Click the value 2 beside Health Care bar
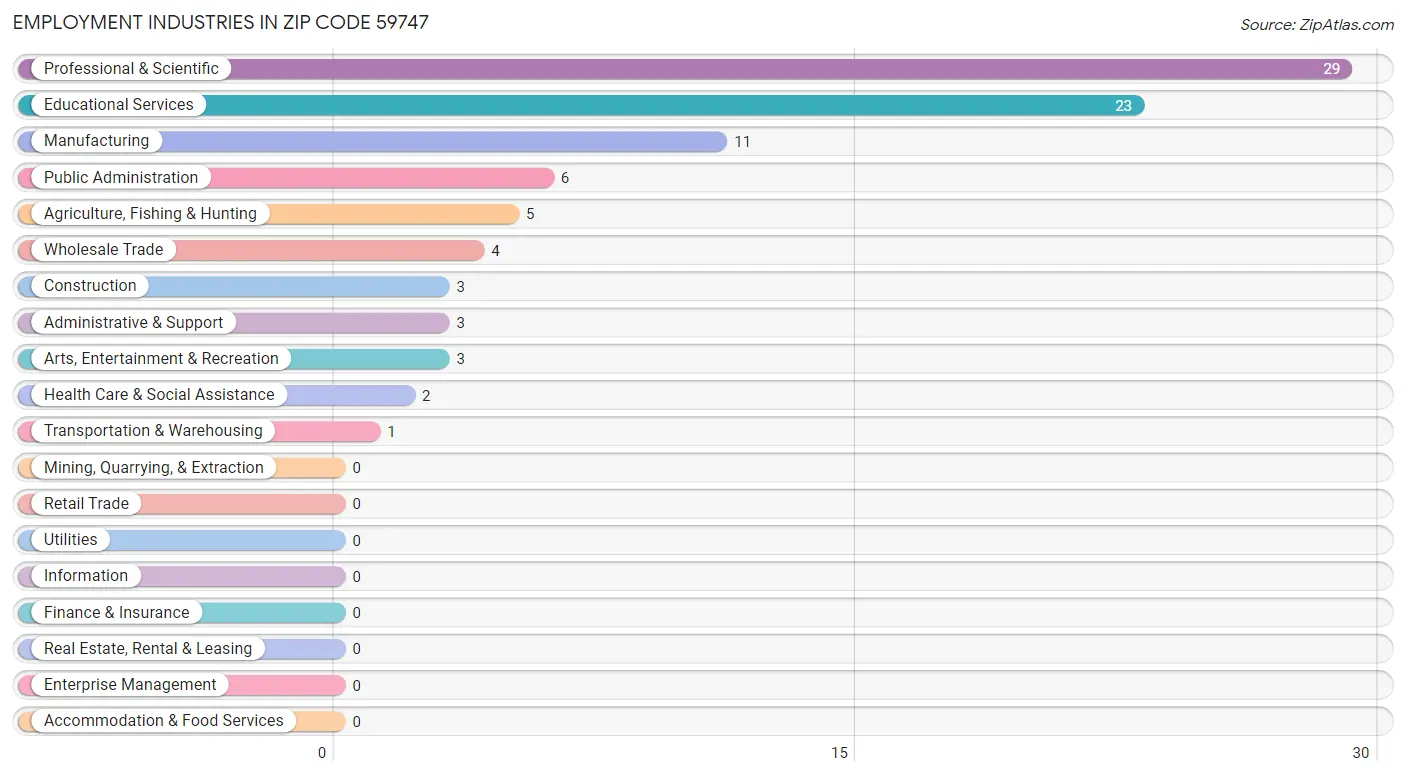Viewport: 1406px width, 776px height. tap(426, 396)
